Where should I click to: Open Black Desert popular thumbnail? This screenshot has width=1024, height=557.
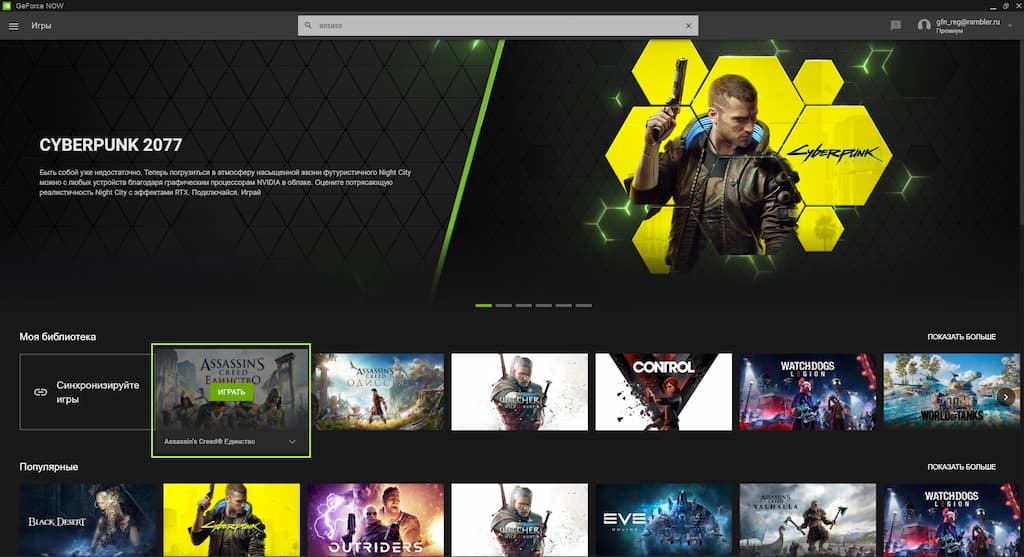[88, 520]
